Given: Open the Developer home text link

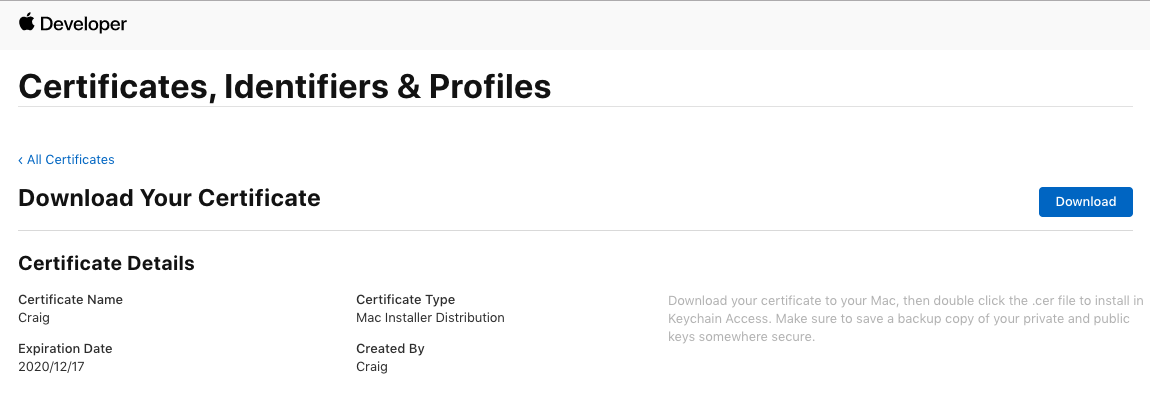Looking at the screenshot, I should click(x=83, y=24).
